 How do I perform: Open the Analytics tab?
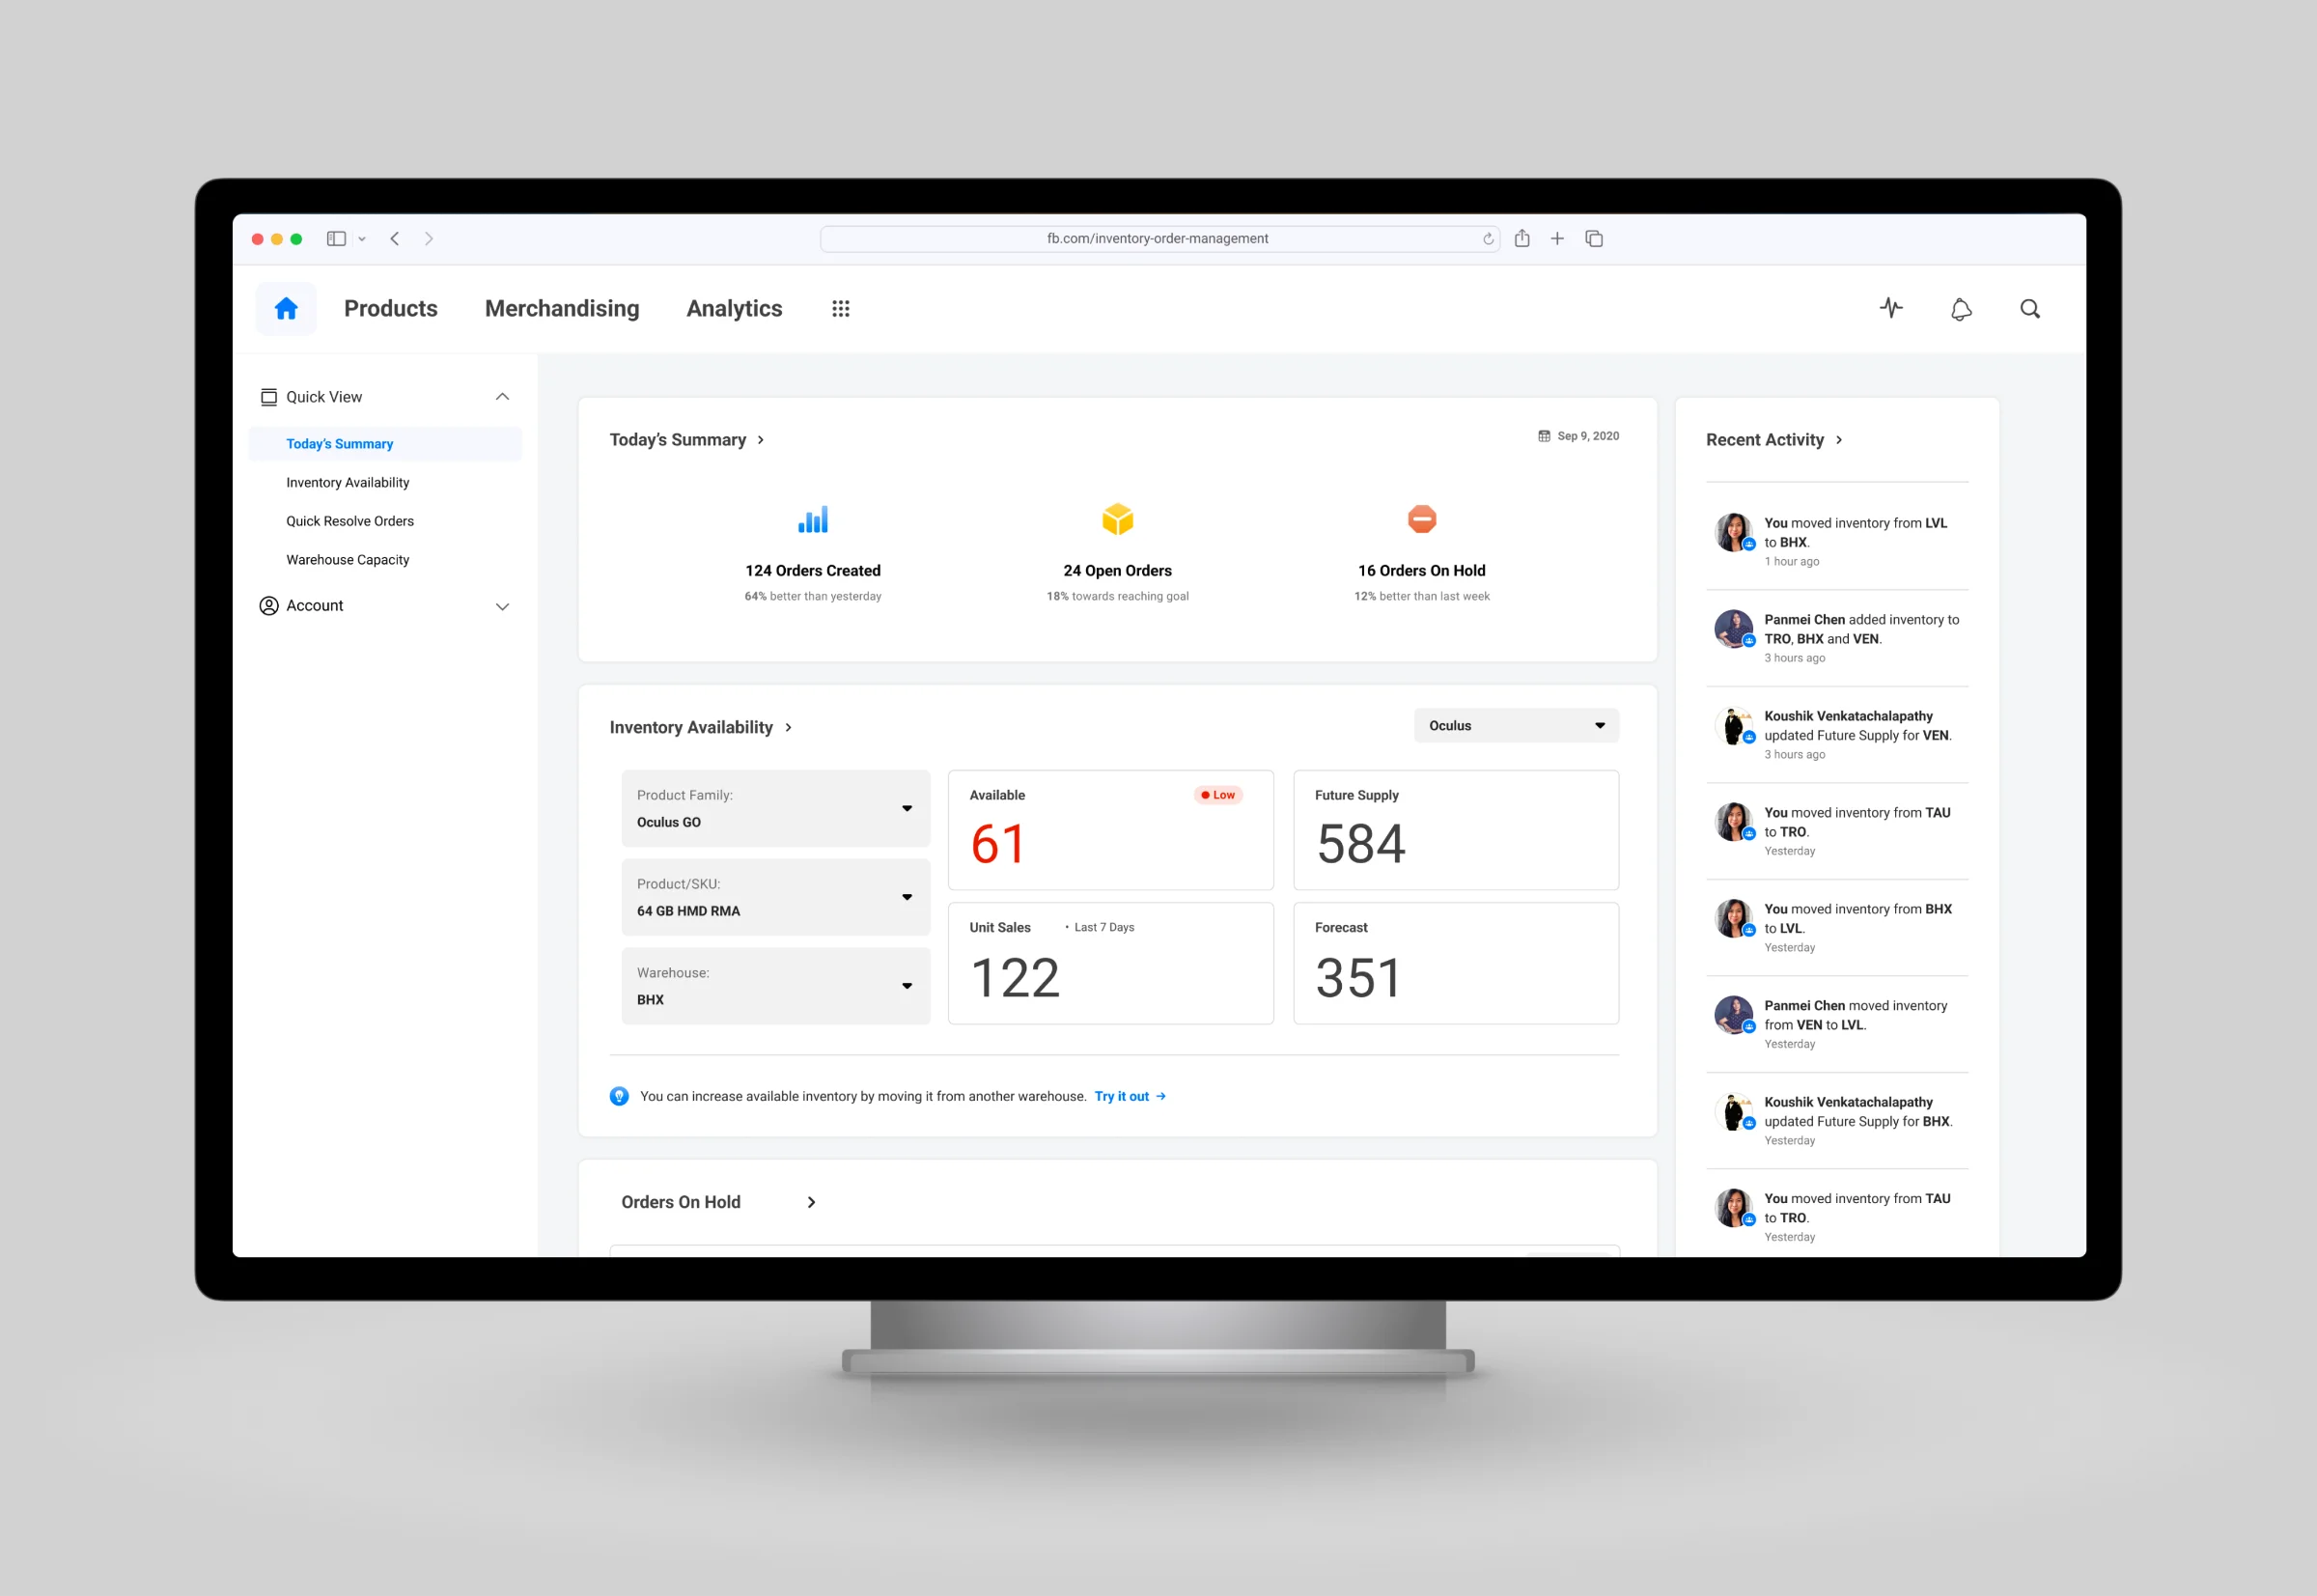click(x=733, y=309)
